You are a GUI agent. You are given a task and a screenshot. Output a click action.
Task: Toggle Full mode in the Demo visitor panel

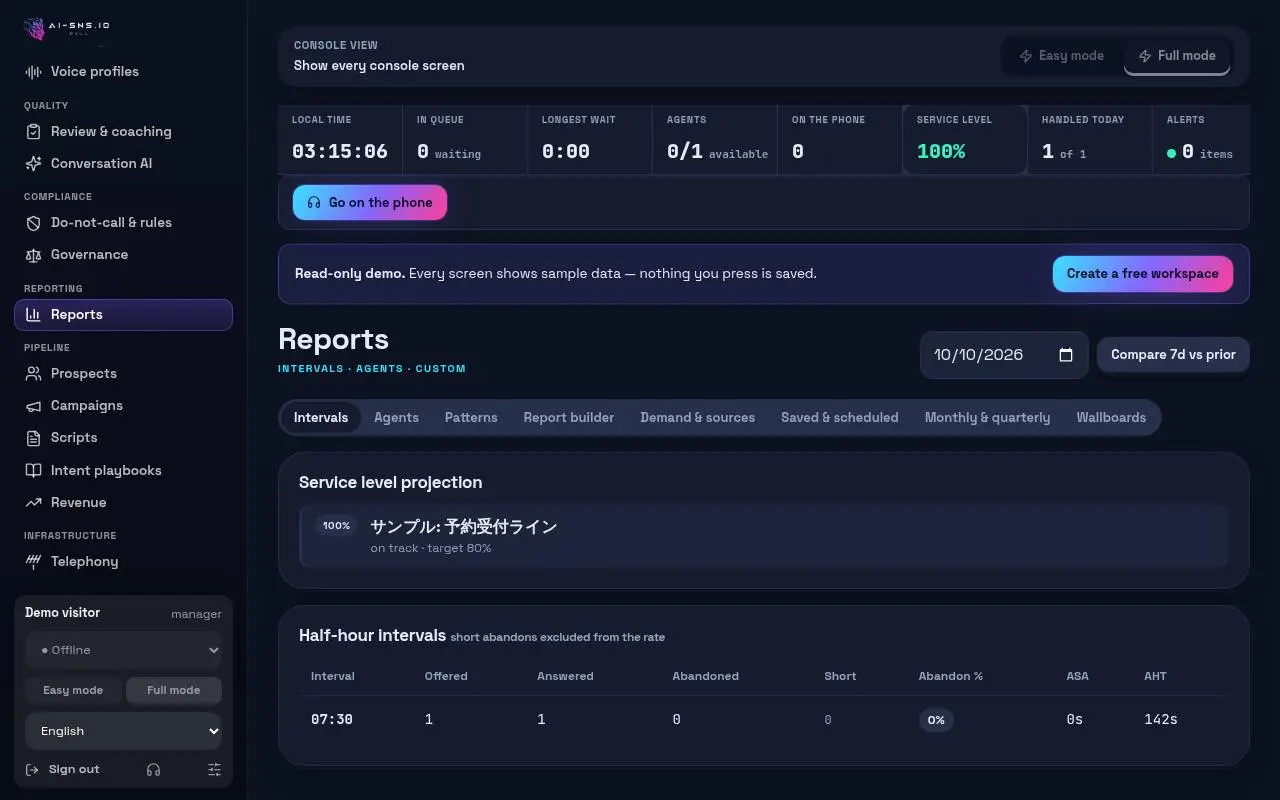tap(174, 691)
